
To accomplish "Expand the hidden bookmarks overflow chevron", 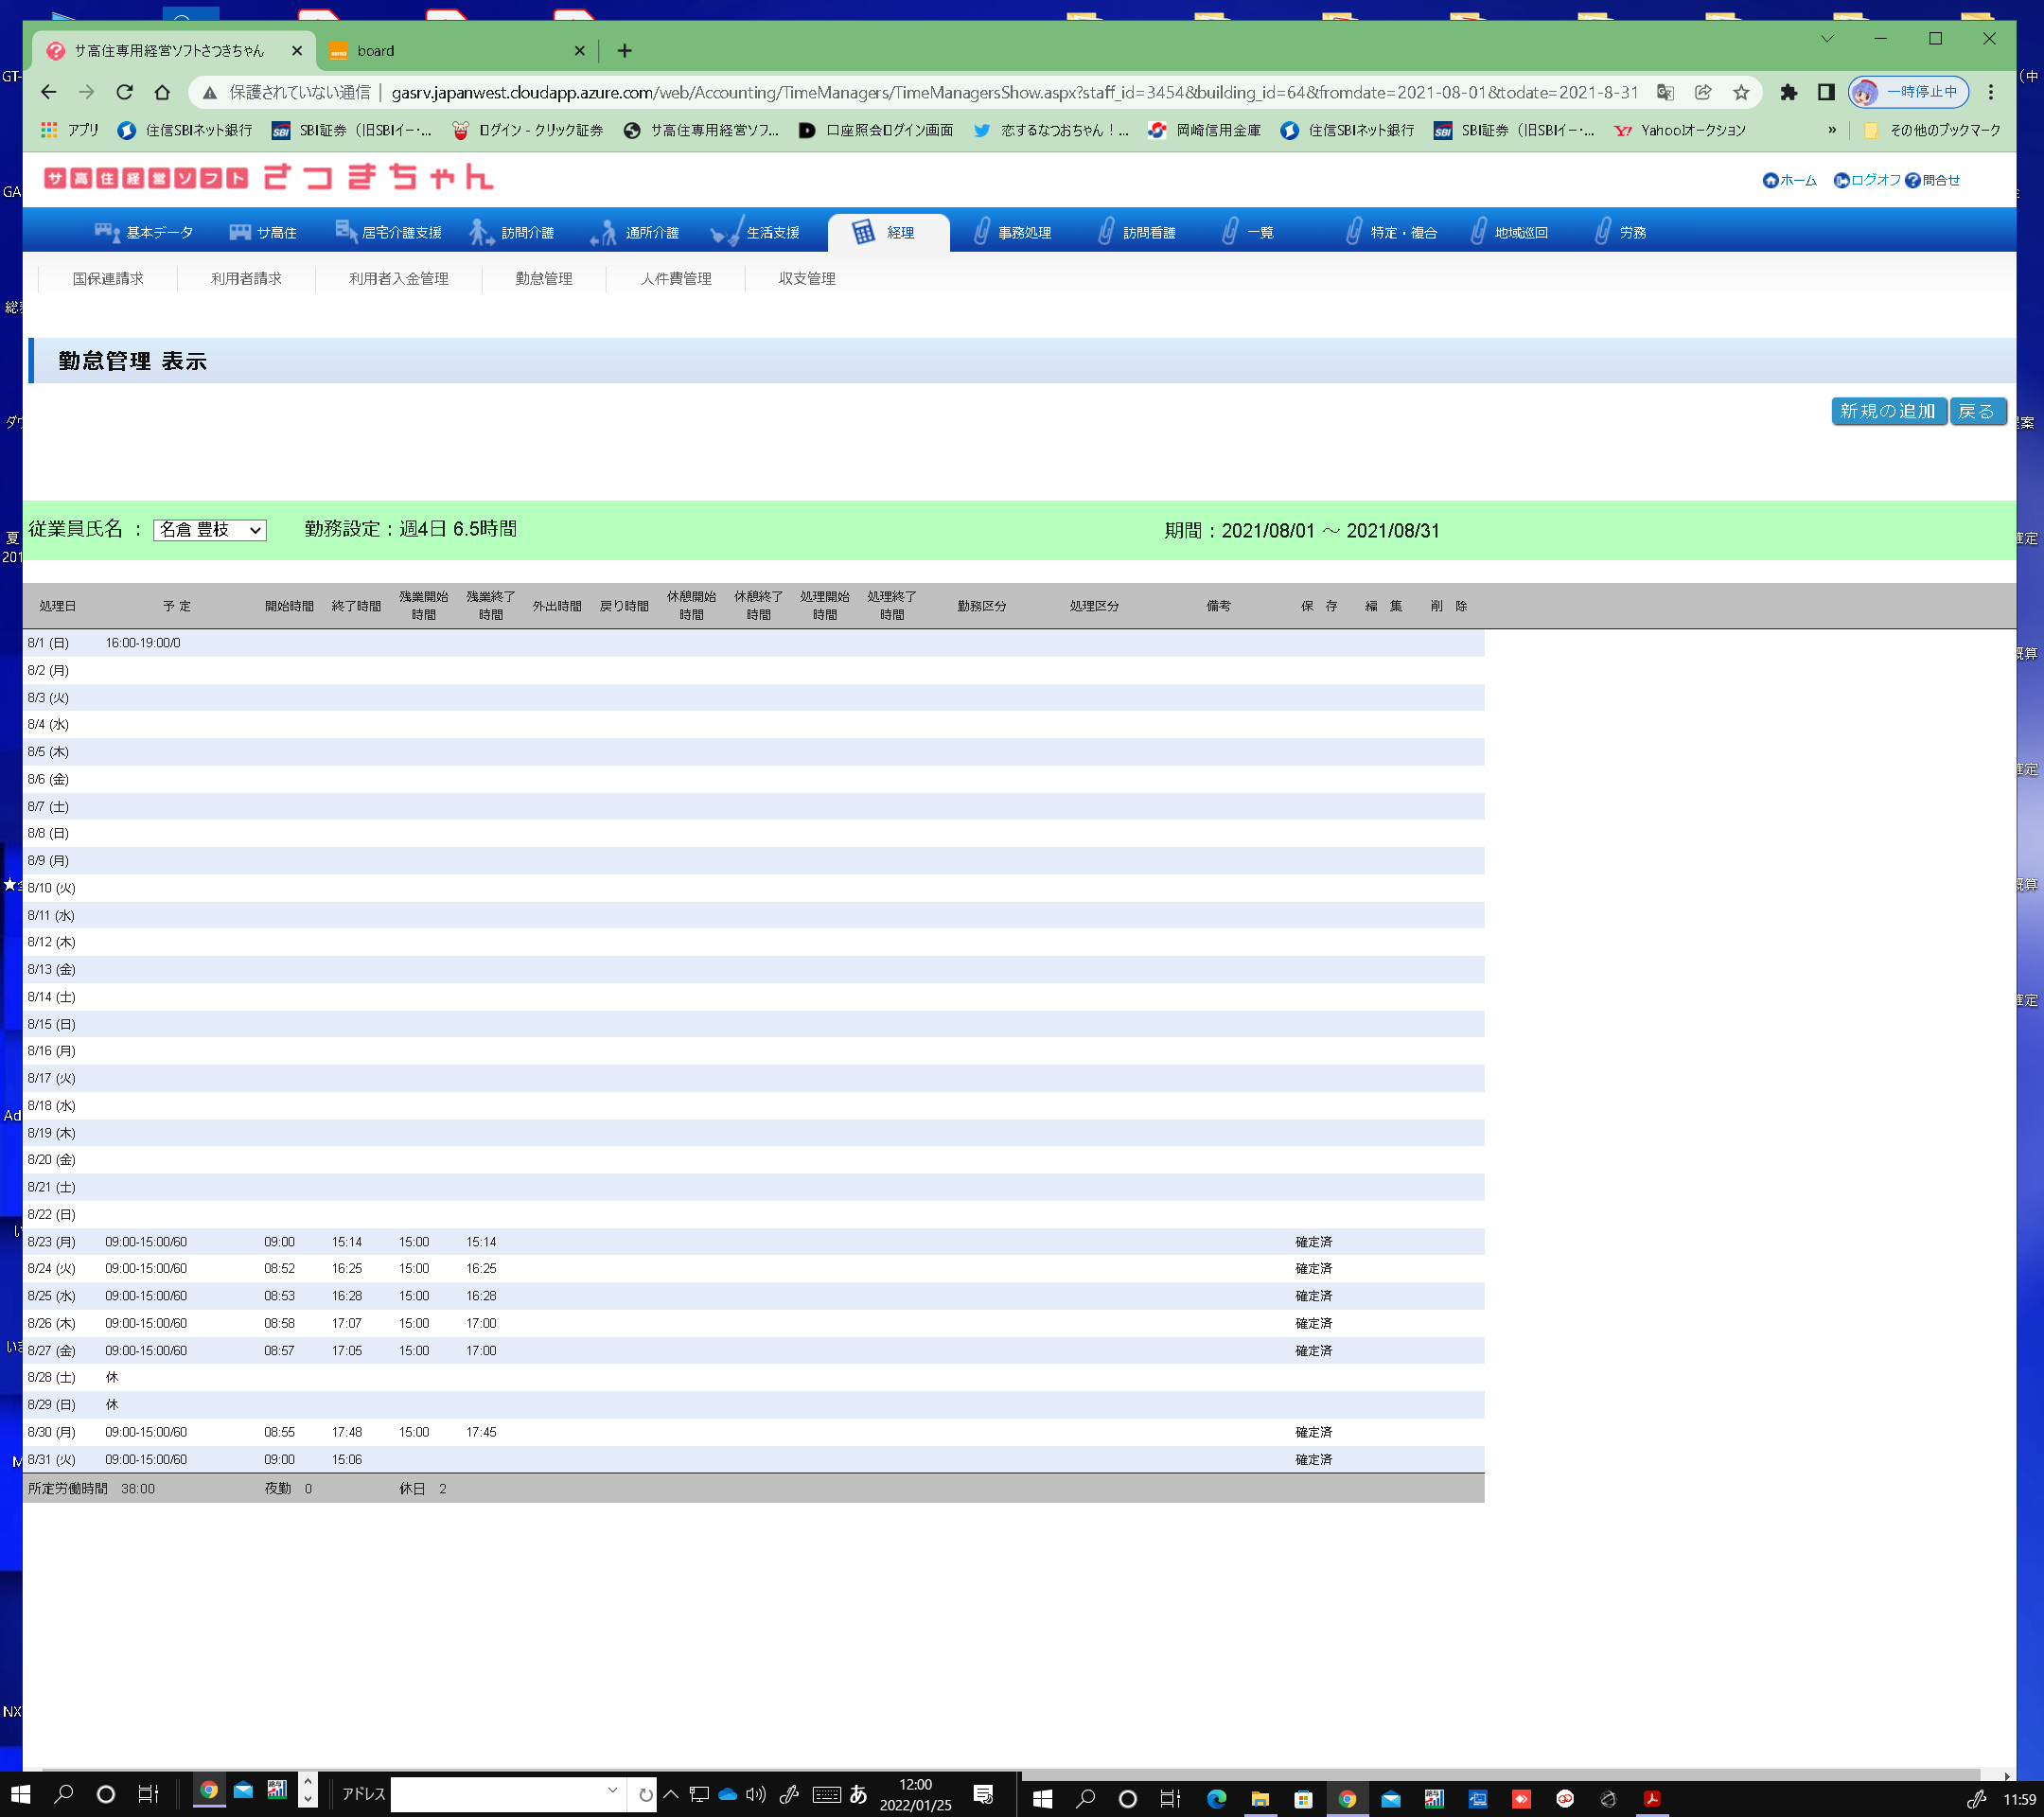I will [x=1832, y=130].
